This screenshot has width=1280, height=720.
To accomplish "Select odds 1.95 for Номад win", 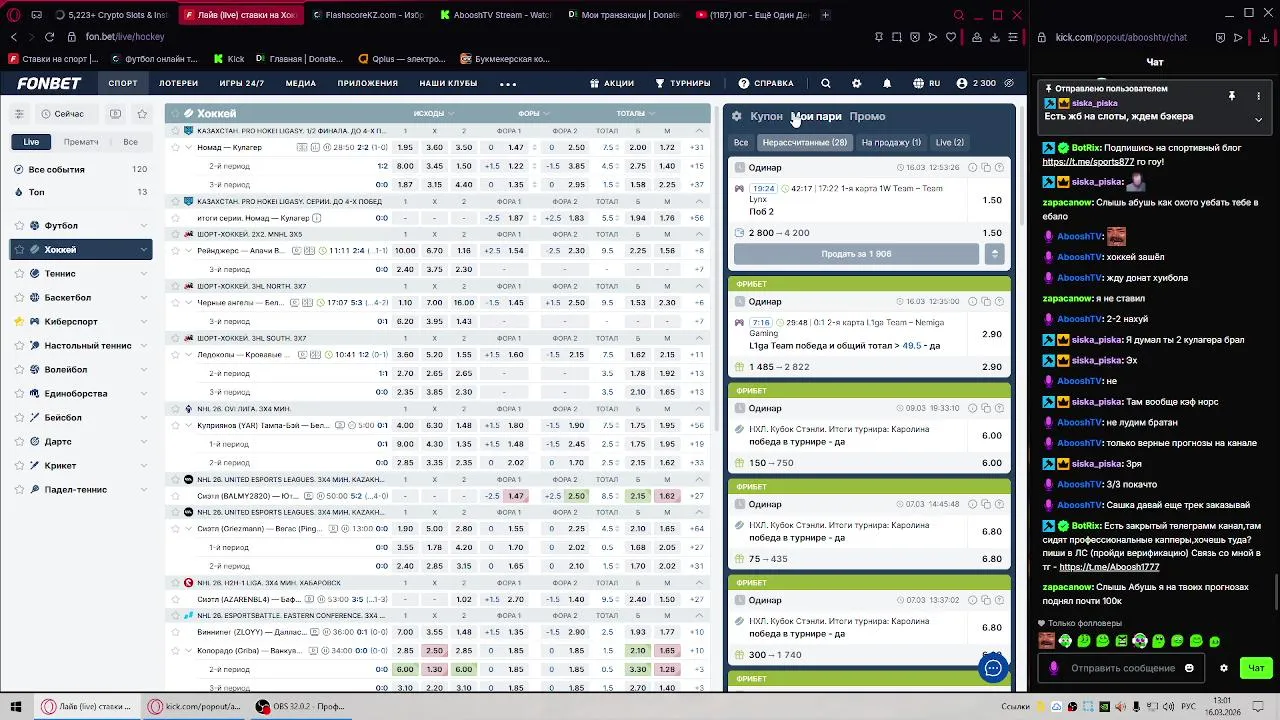I will [x=405, y=148].
